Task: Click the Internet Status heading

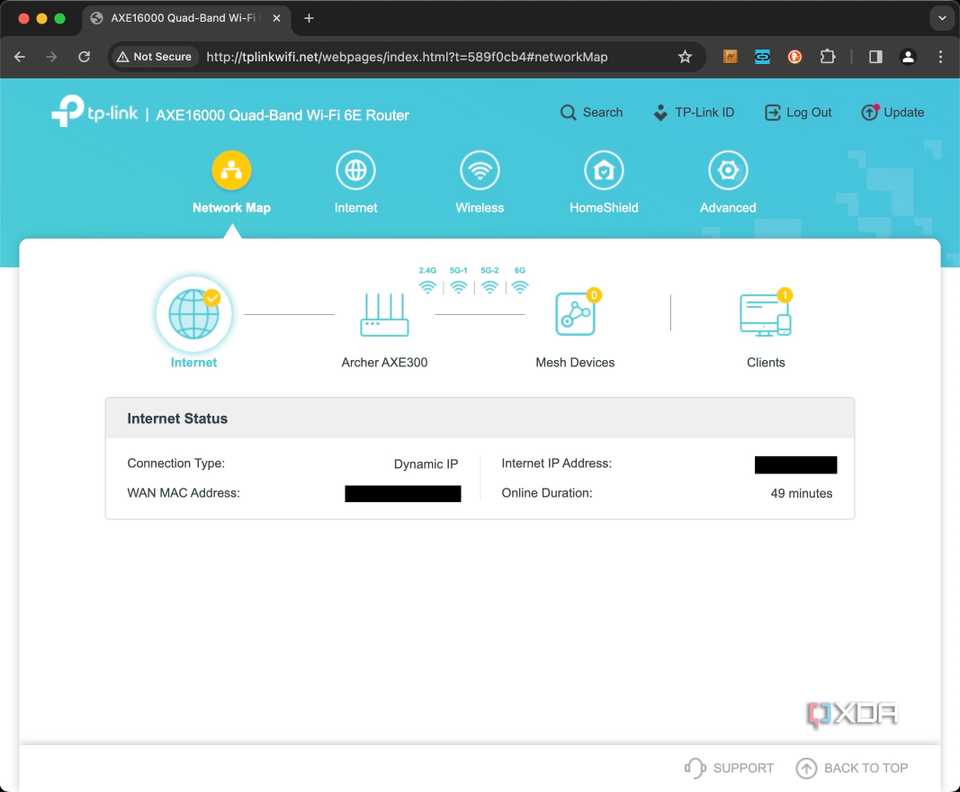Action: pos(178,419)
